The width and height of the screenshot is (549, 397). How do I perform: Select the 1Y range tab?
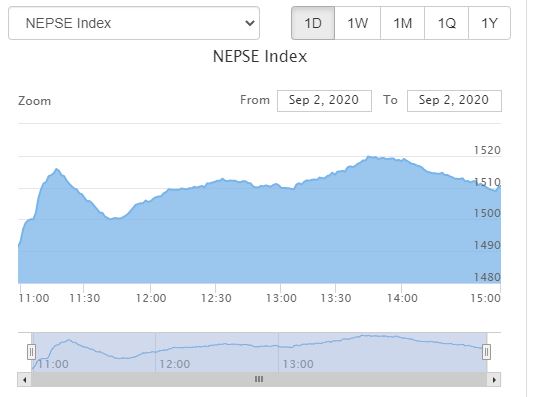(x=489, y=23)
